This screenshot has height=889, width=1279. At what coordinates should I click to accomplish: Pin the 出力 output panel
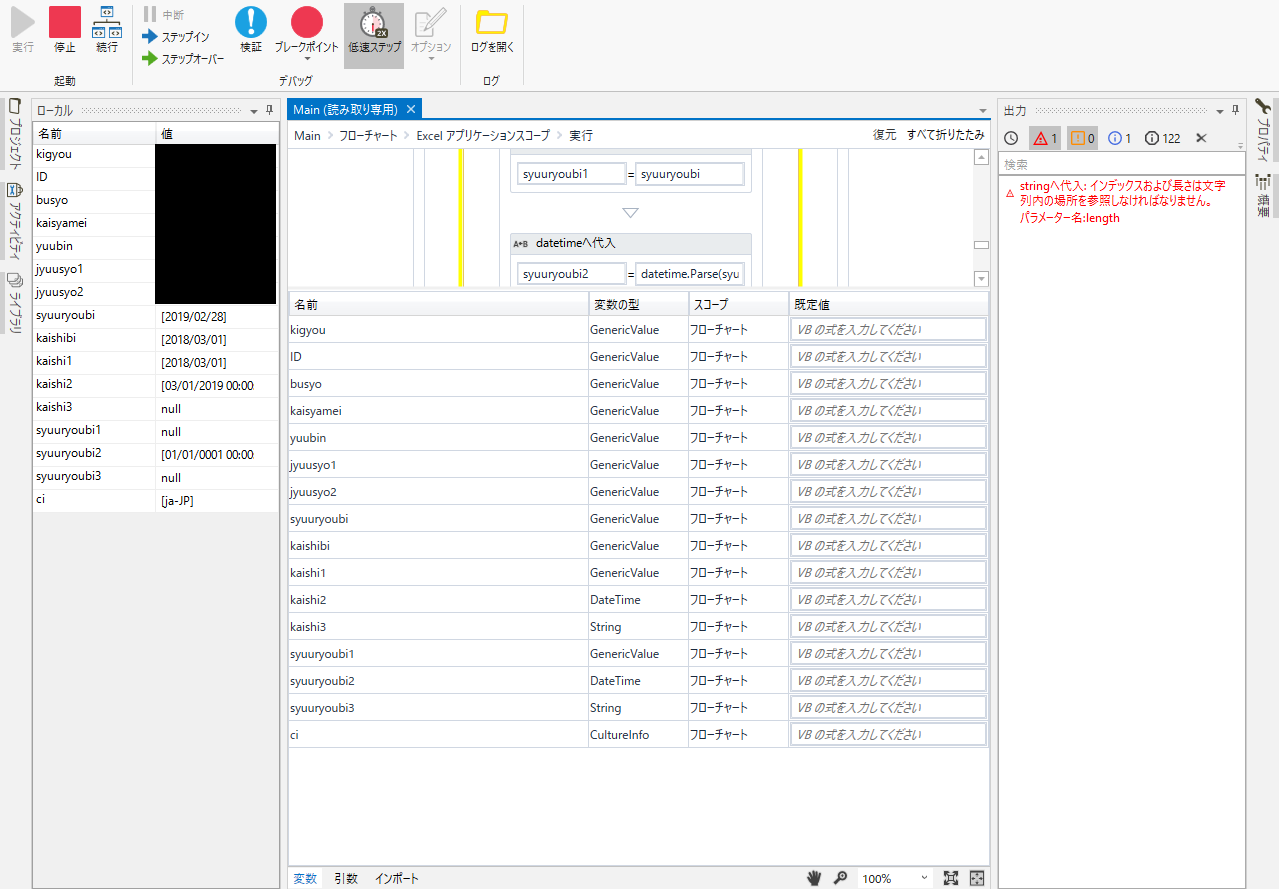click(1234, 110)
